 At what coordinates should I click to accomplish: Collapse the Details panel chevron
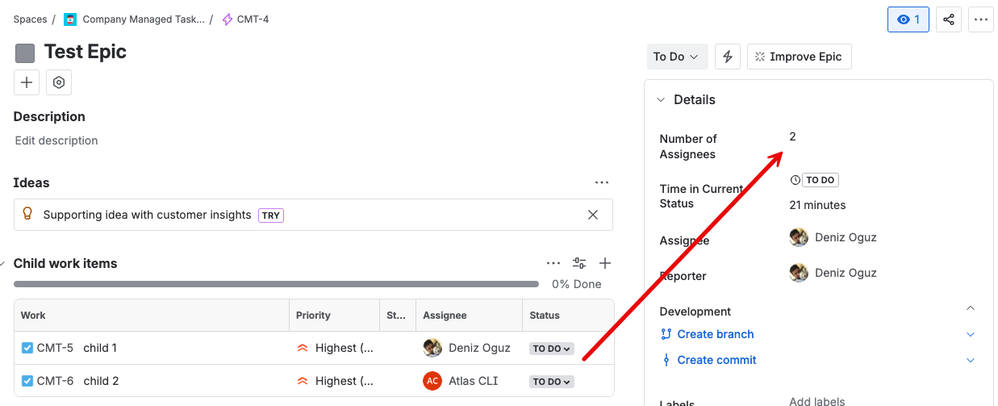click(661, 100)
